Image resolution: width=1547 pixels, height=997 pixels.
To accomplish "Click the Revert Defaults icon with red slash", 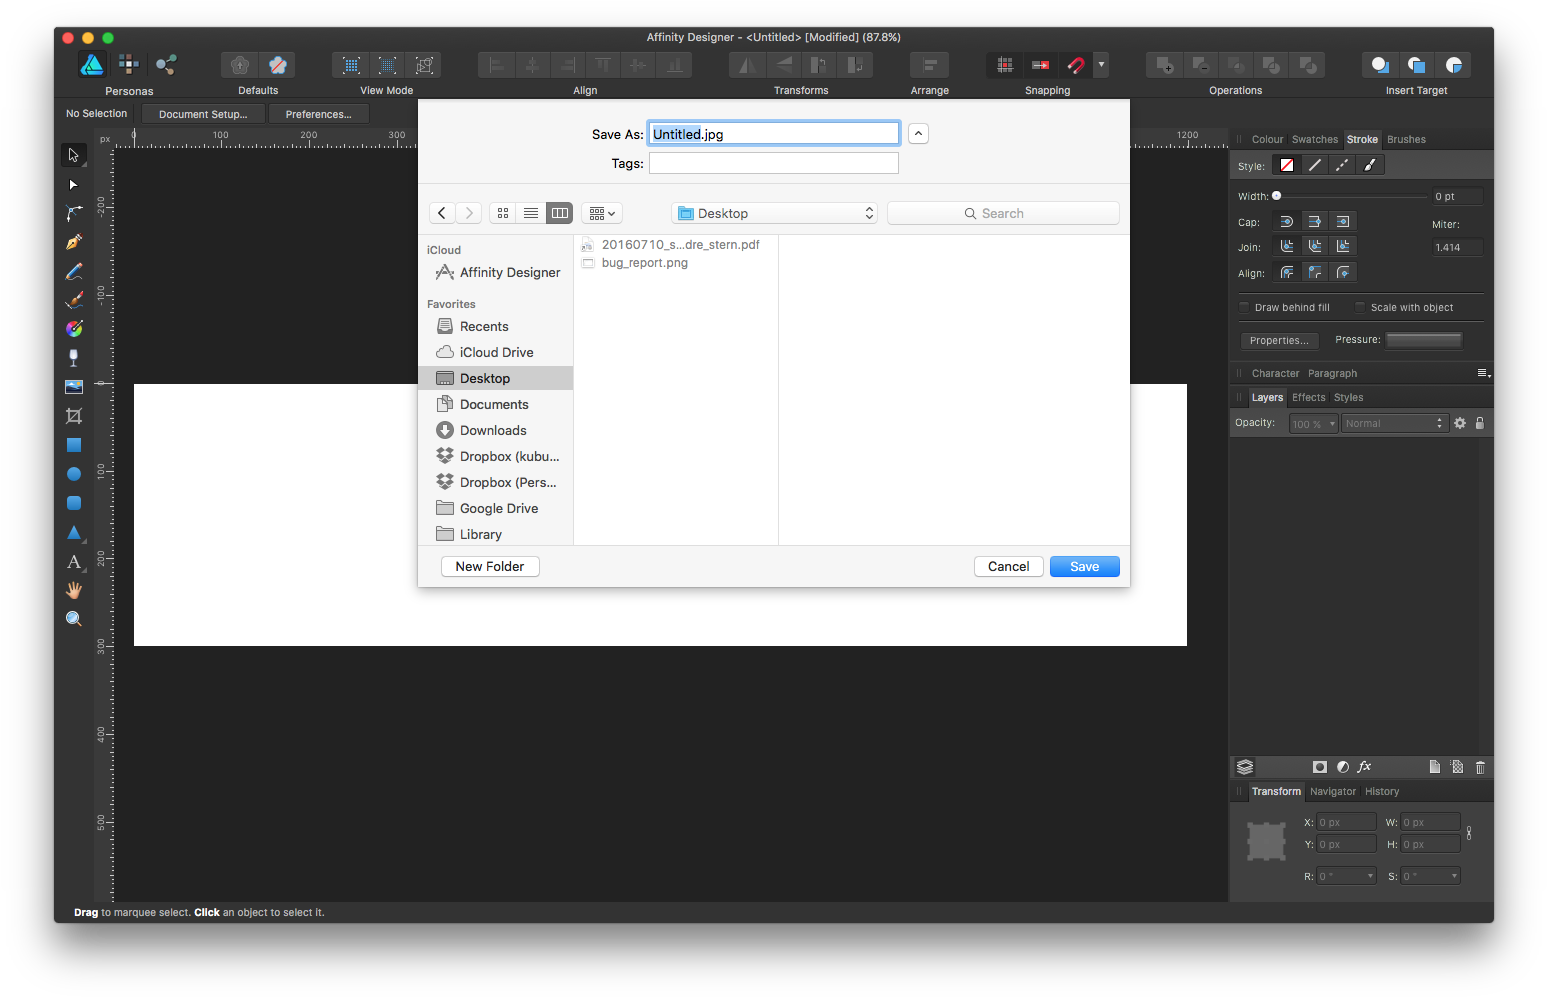I will (278, 65).
